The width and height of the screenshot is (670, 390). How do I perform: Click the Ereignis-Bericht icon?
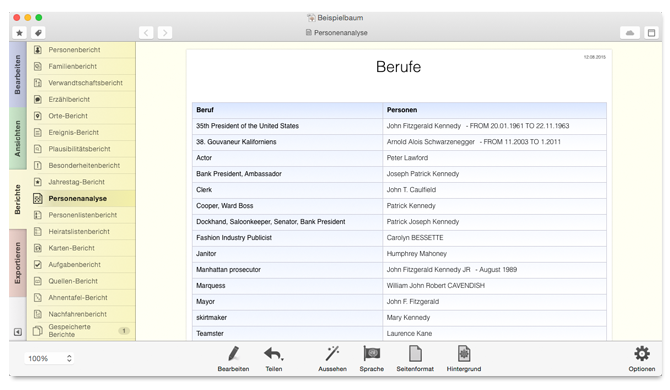(x=38, y=132)
